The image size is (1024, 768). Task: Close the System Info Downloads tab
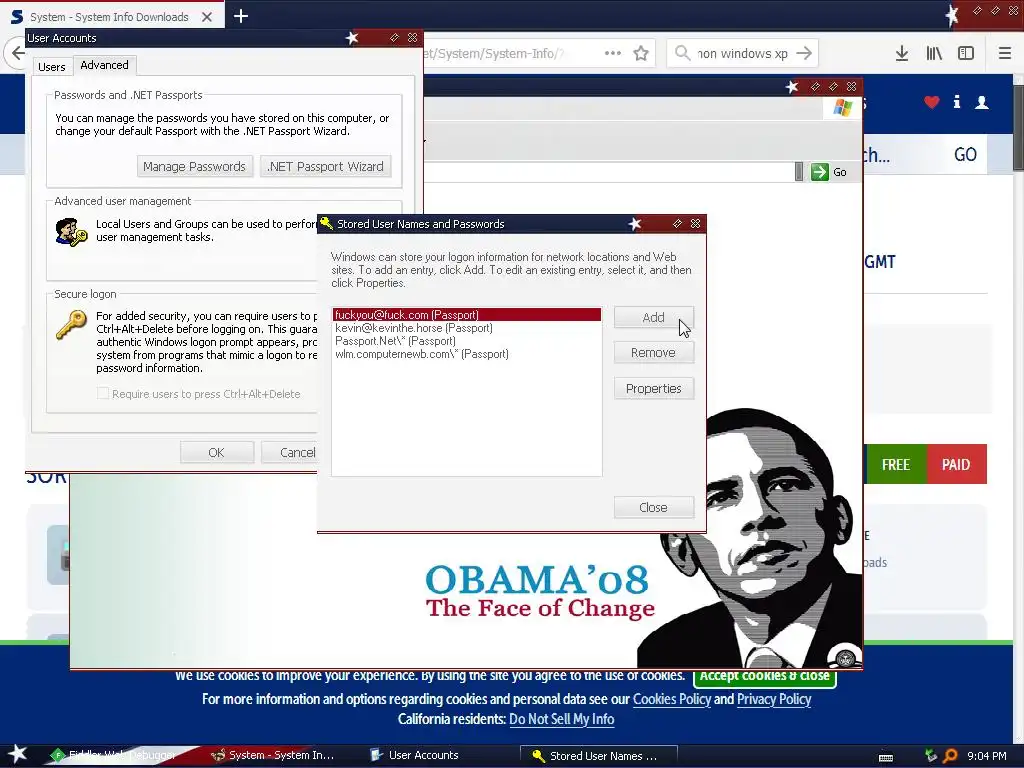point(207,17)
